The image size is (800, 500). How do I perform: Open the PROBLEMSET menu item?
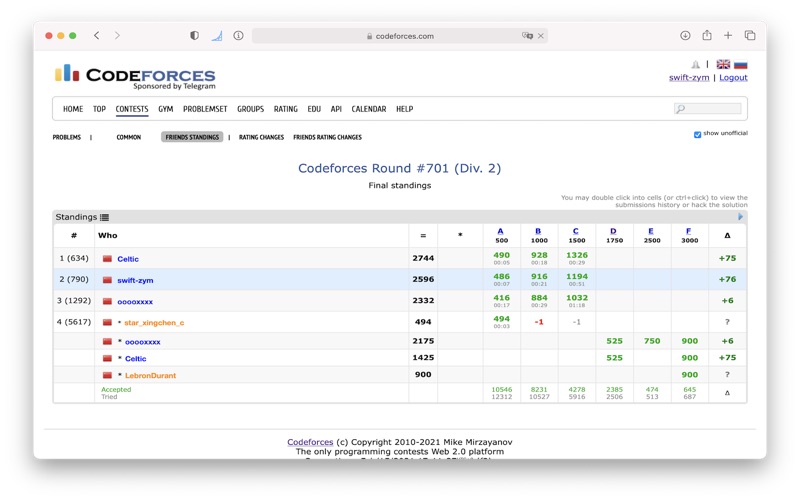coord(205,109)
